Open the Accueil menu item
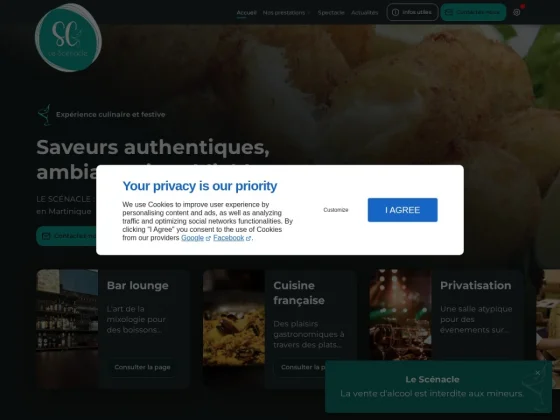This screenshot has width=560, height=420. [x=246, y=12]
